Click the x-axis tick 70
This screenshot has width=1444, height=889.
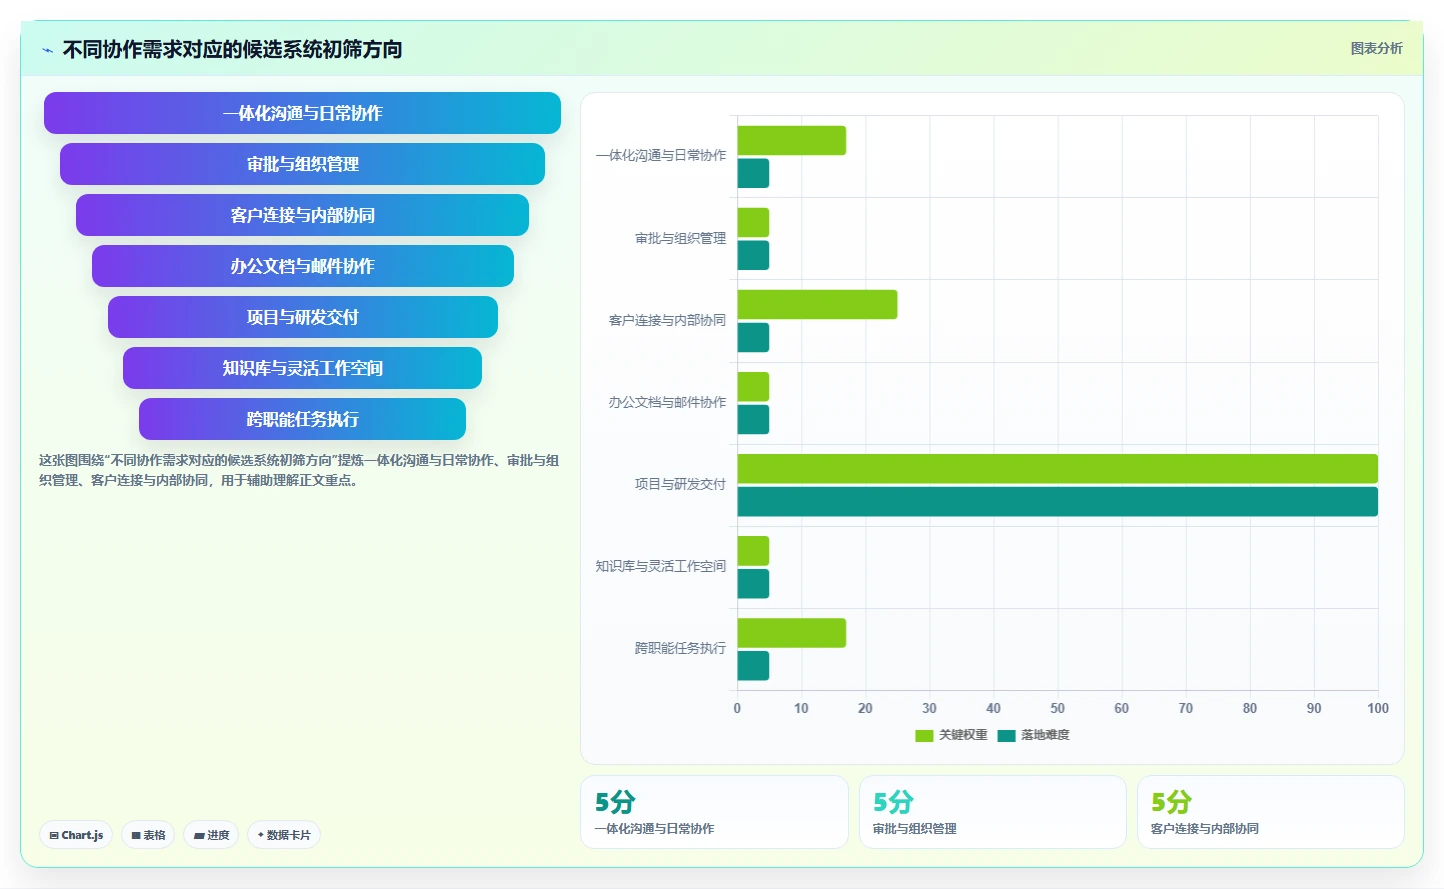pos(1185,708)
